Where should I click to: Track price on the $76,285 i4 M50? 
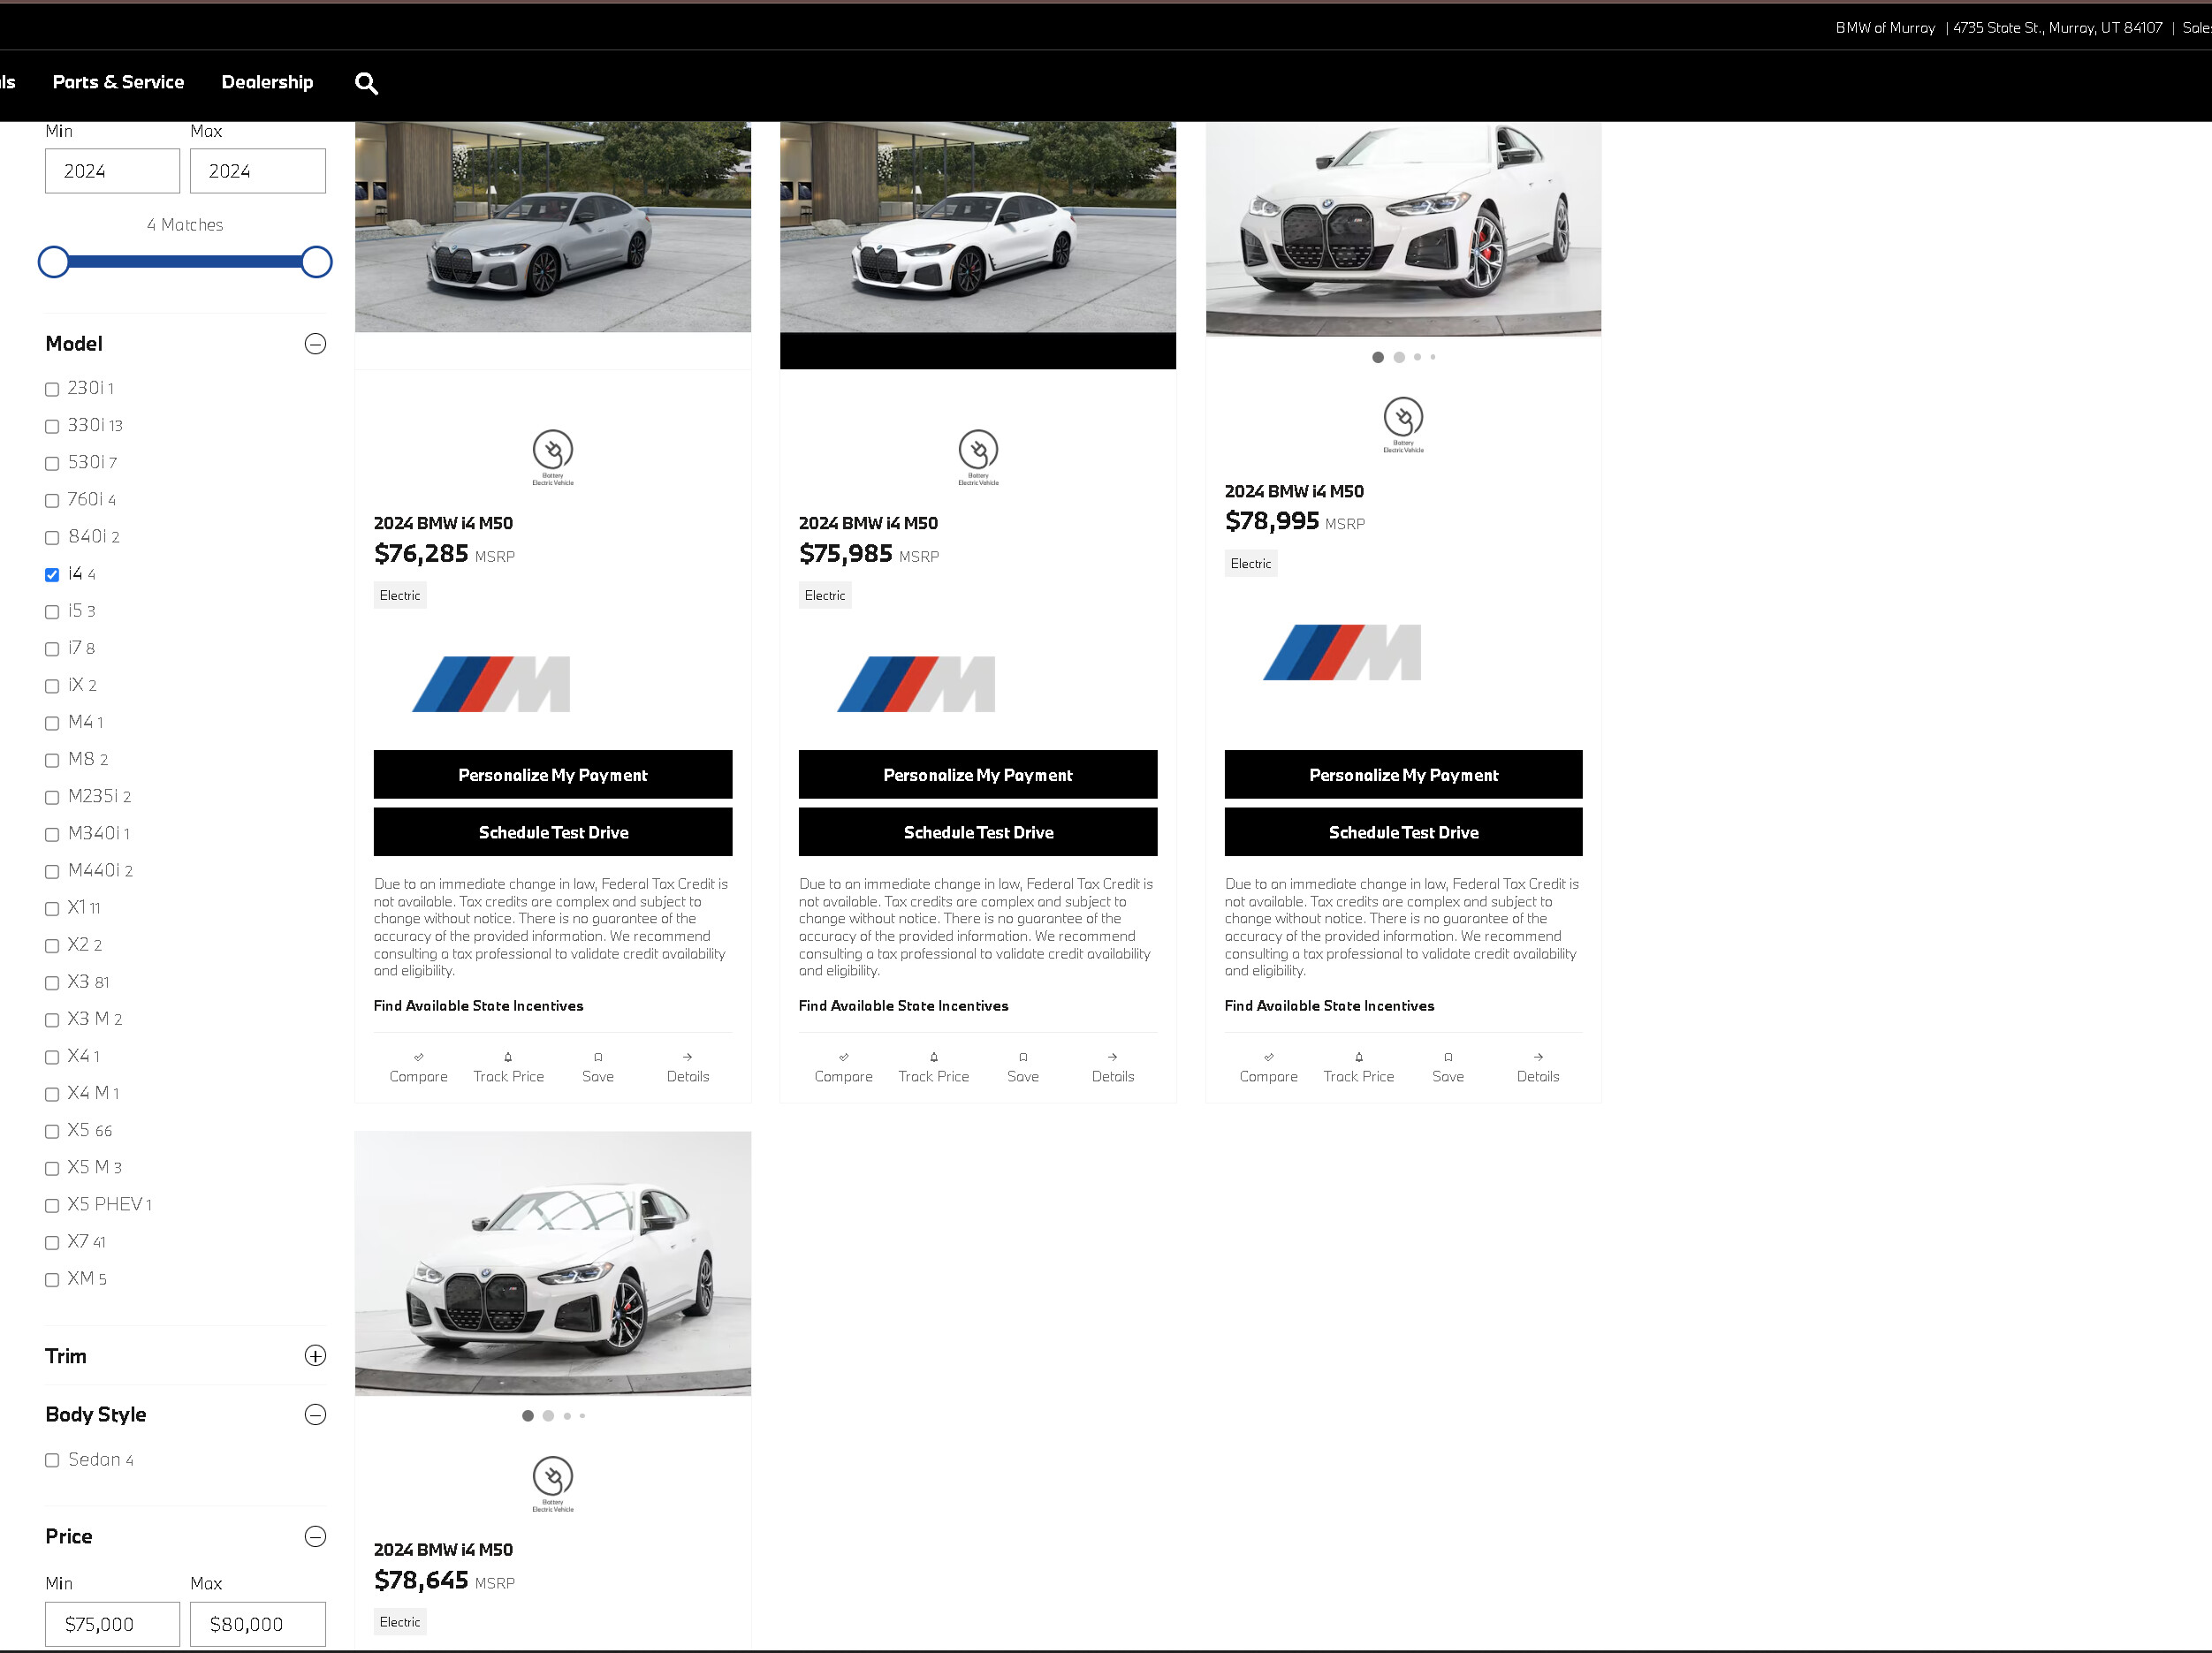(x=508, y=1068)
